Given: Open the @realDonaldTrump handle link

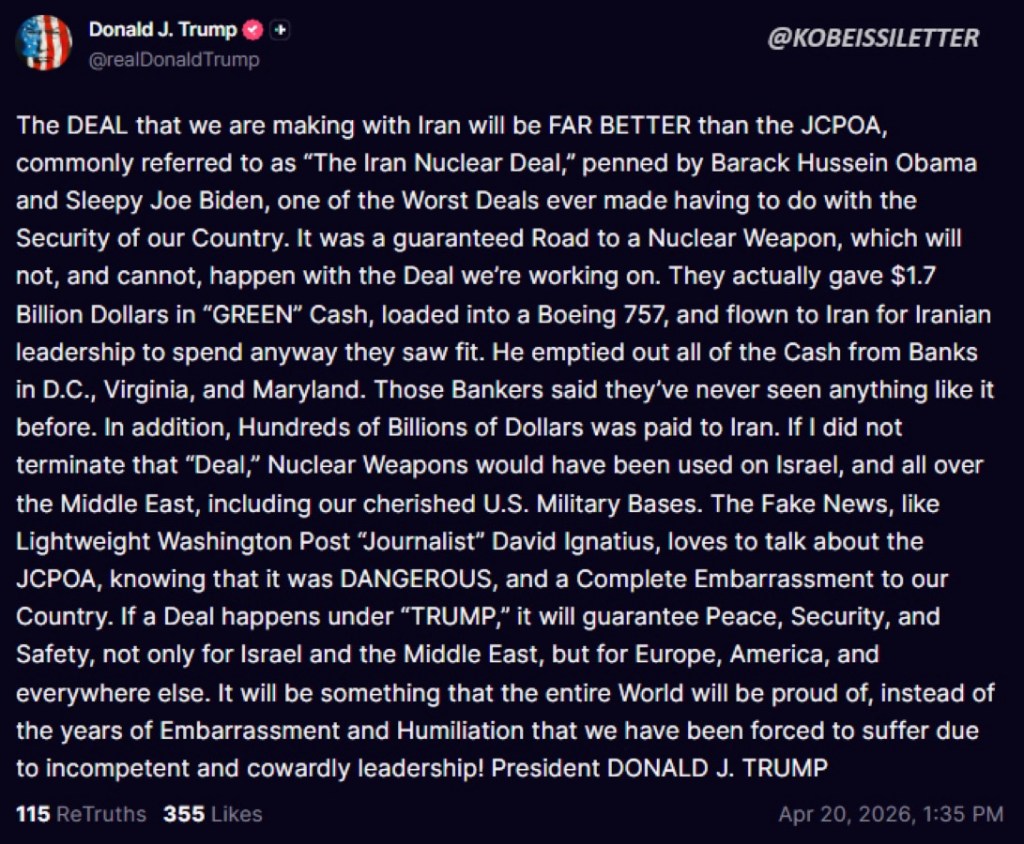Looking at the screenshot, I should [174, 60].
